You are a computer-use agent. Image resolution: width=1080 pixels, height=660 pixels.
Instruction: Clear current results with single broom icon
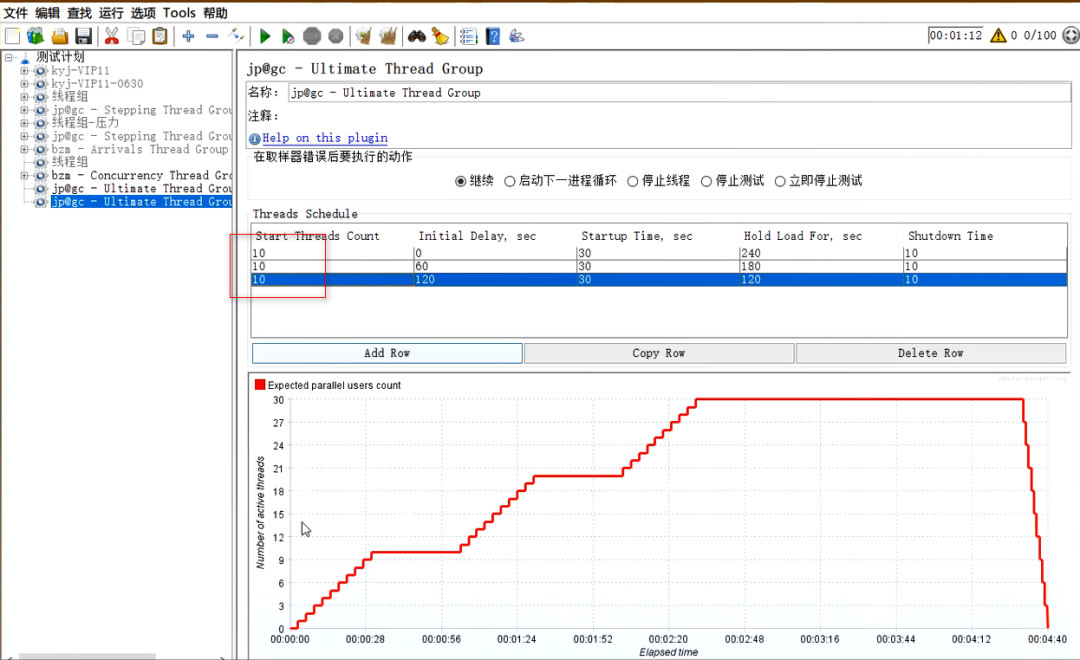[x=364, y=36]
